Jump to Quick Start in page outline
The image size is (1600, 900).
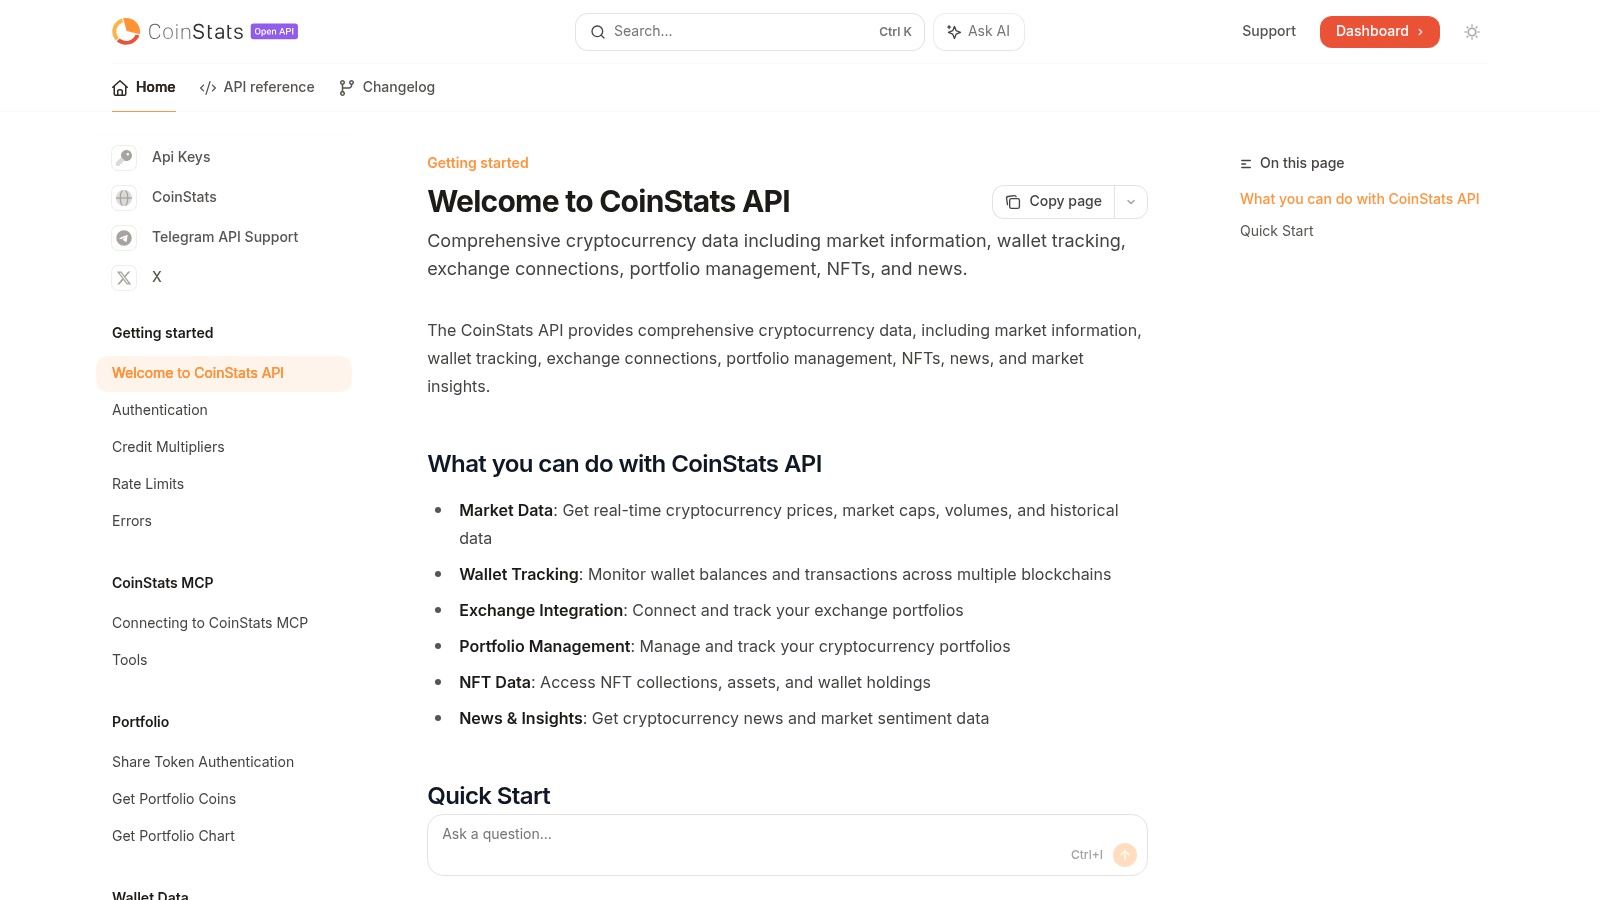point(1277,231)
